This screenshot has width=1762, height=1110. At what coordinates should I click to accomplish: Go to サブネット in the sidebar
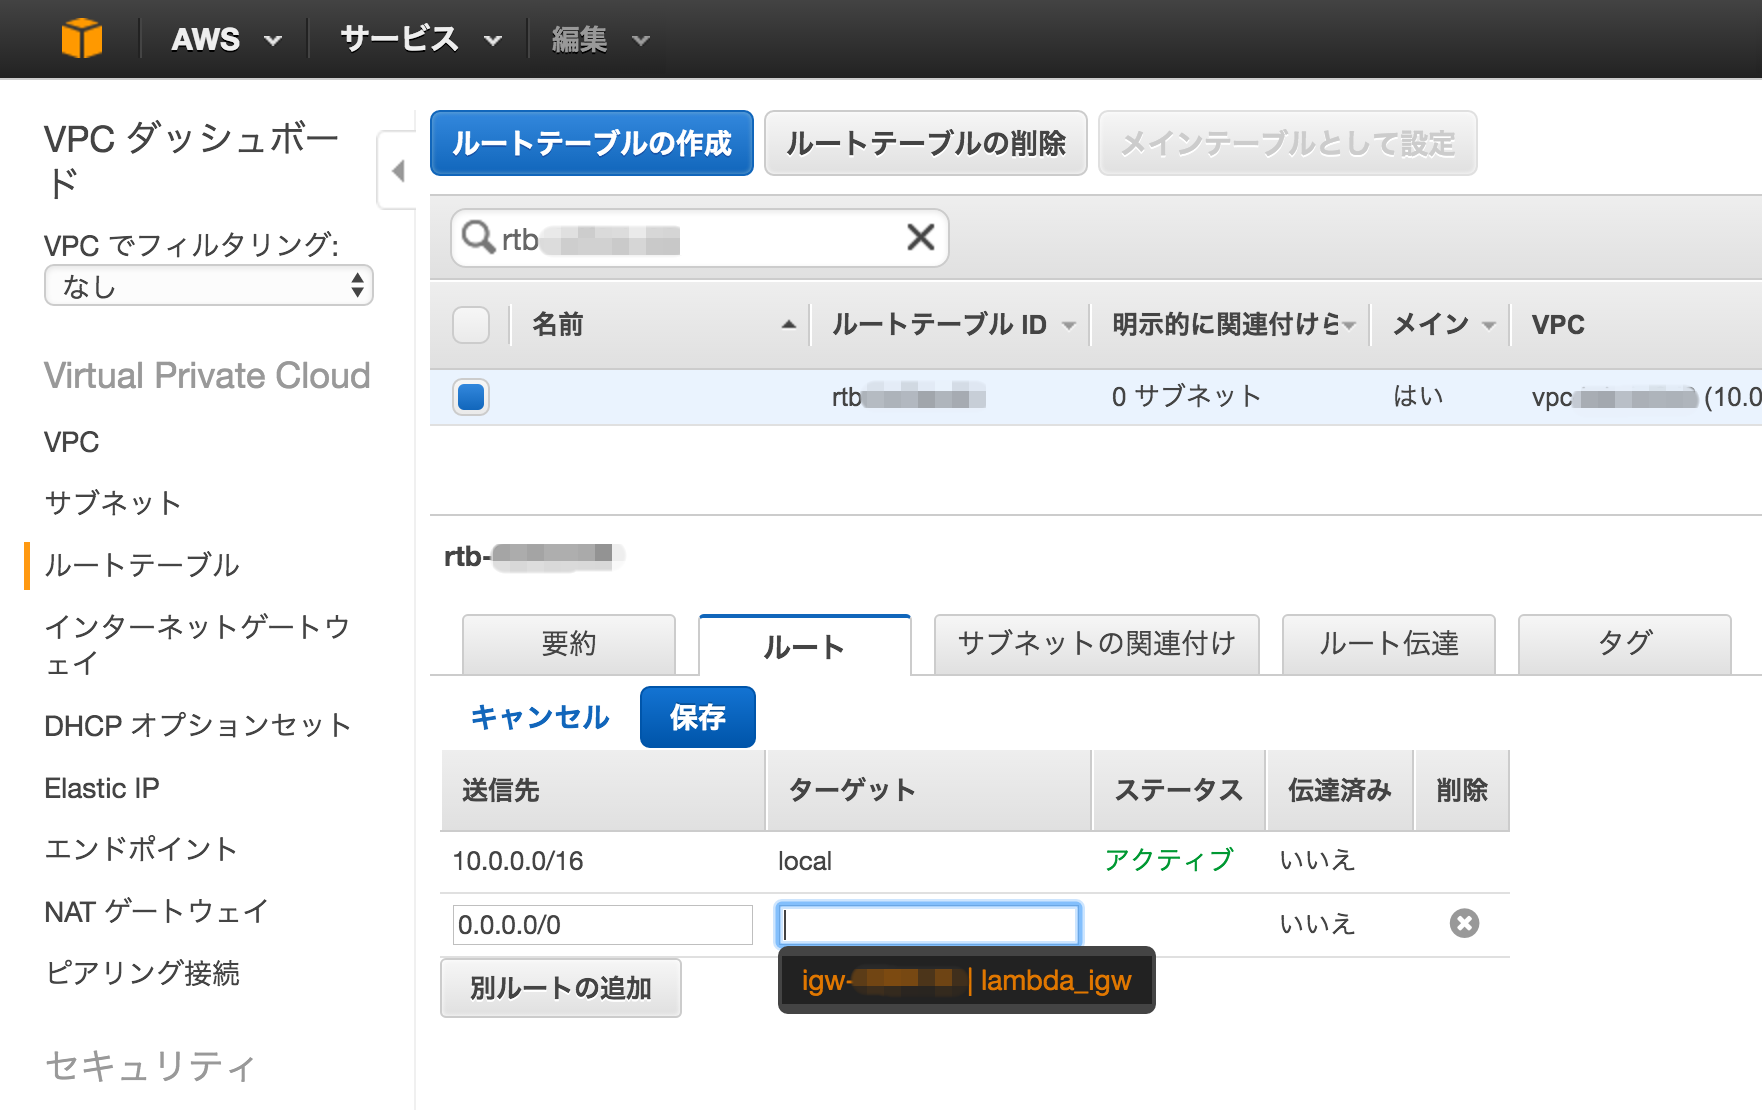point(113,503)
